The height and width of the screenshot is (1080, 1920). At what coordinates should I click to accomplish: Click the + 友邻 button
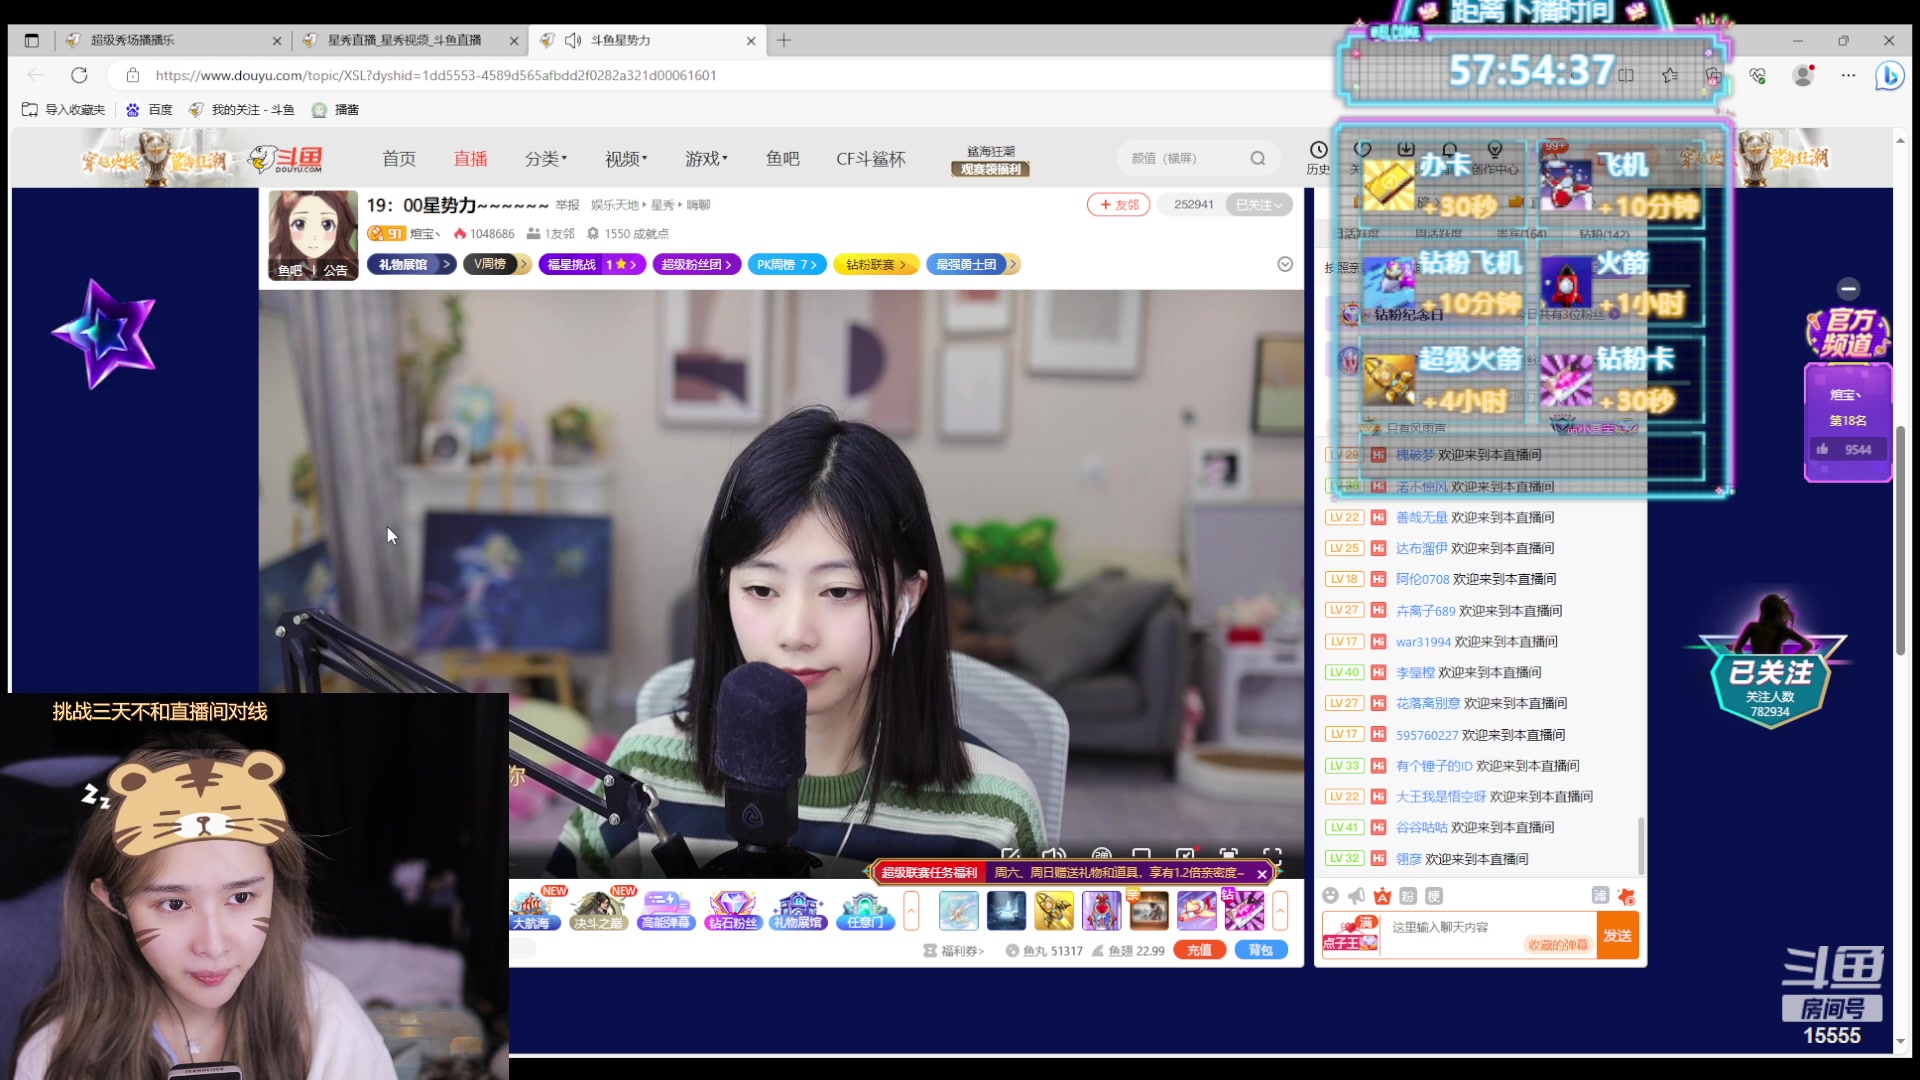point(1119,204)
